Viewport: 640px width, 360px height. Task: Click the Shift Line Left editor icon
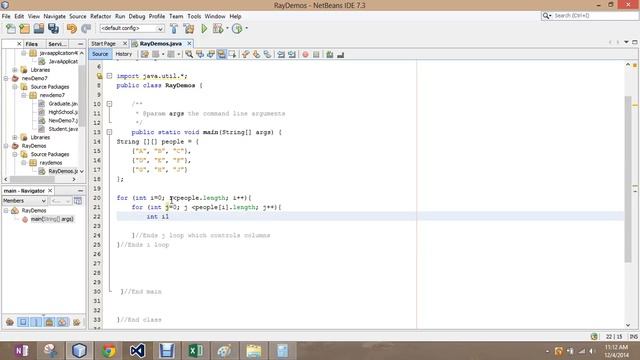point(281,54)
